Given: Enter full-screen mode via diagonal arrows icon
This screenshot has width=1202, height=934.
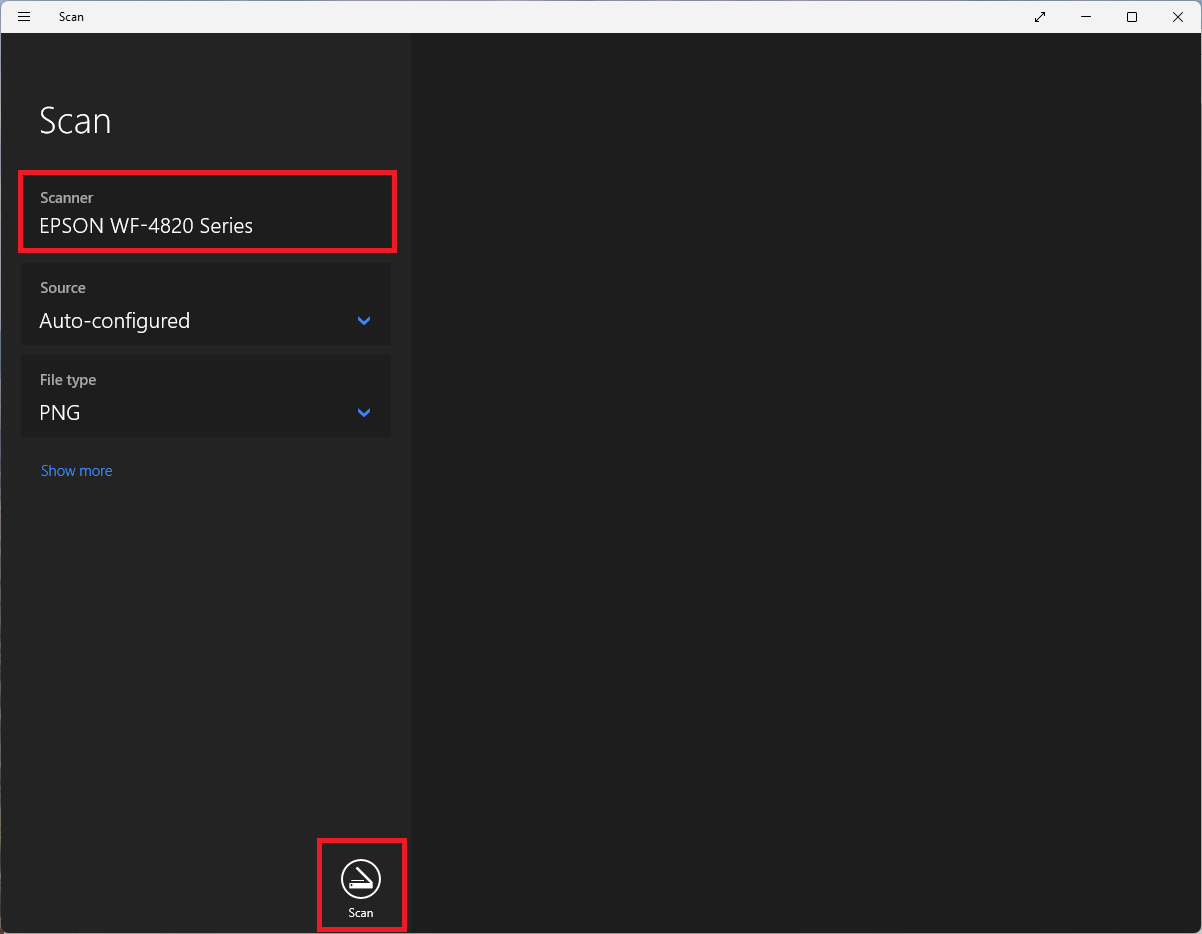Looking at the screenshot, I should pyautogui.click(x=1040, y=17).
